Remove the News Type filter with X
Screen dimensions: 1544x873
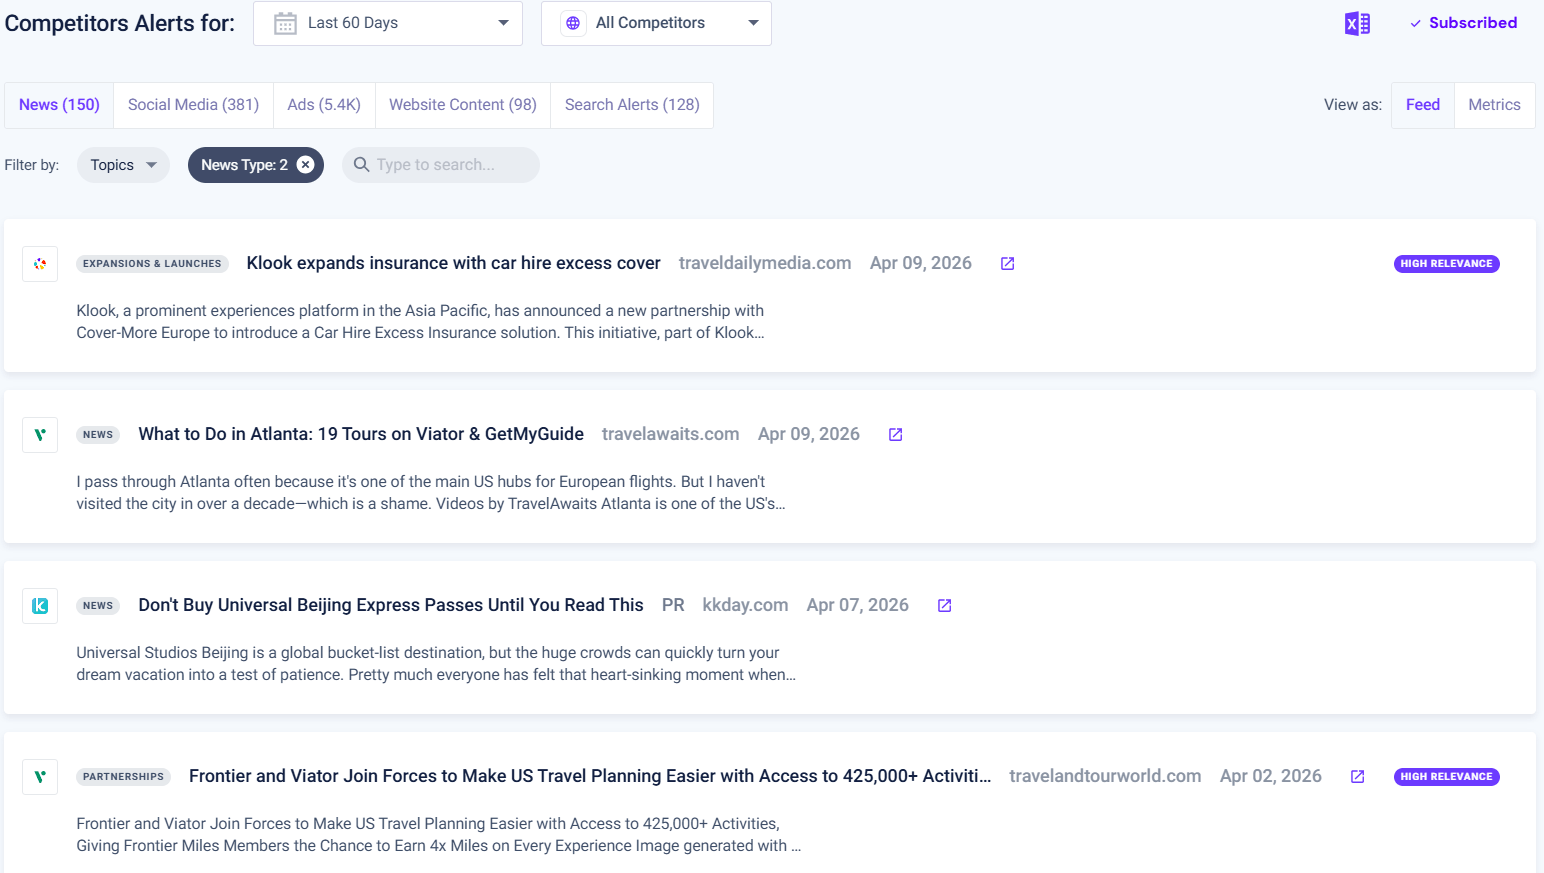[x=306, y=165]
